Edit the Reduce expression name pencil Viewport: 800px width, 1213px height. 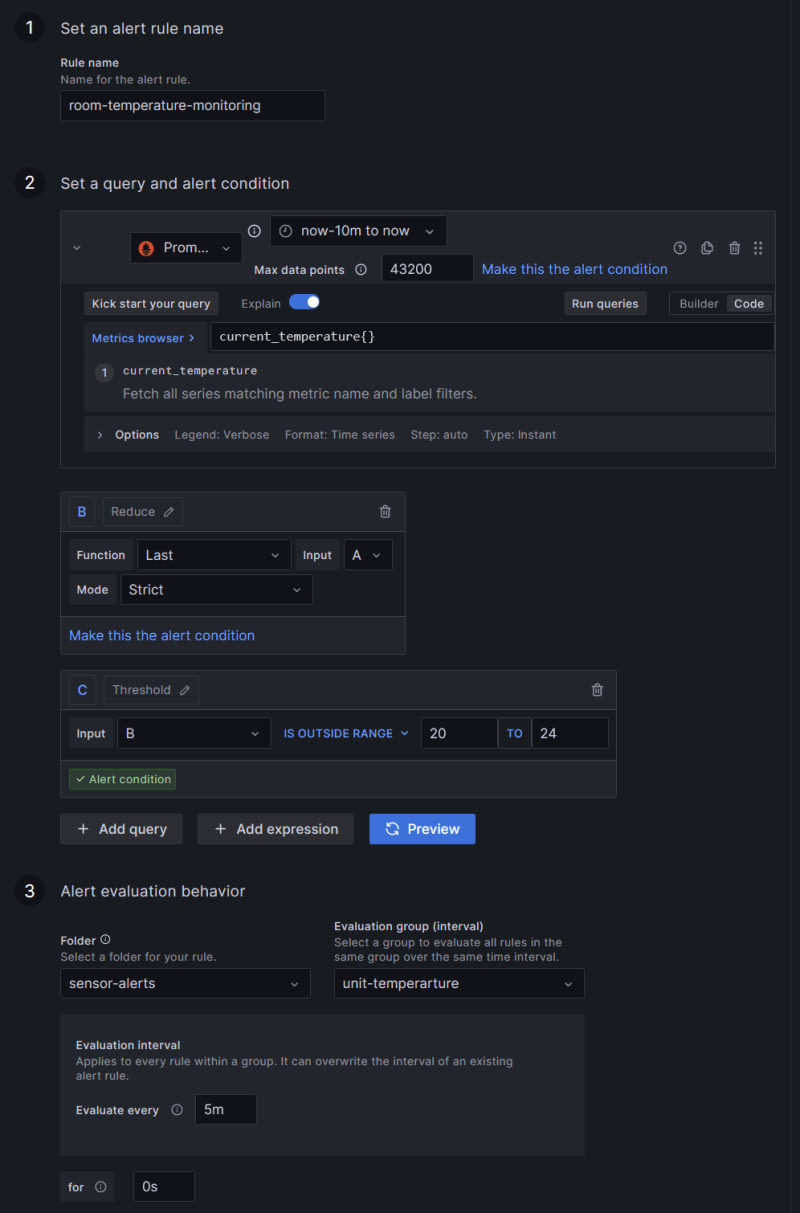(169, 512)
